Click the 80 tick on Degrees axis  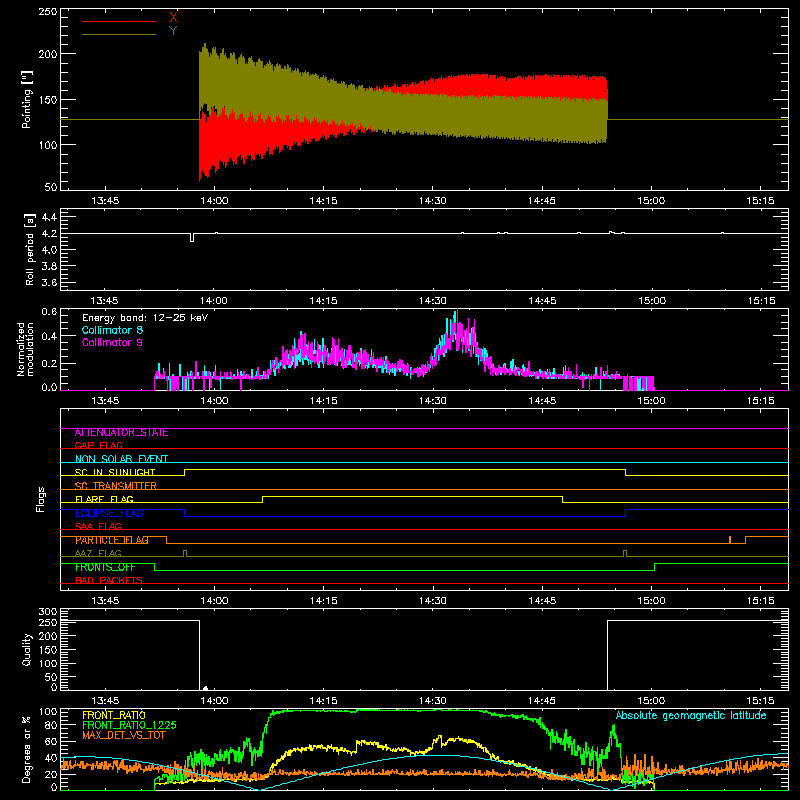click(51, 725)
